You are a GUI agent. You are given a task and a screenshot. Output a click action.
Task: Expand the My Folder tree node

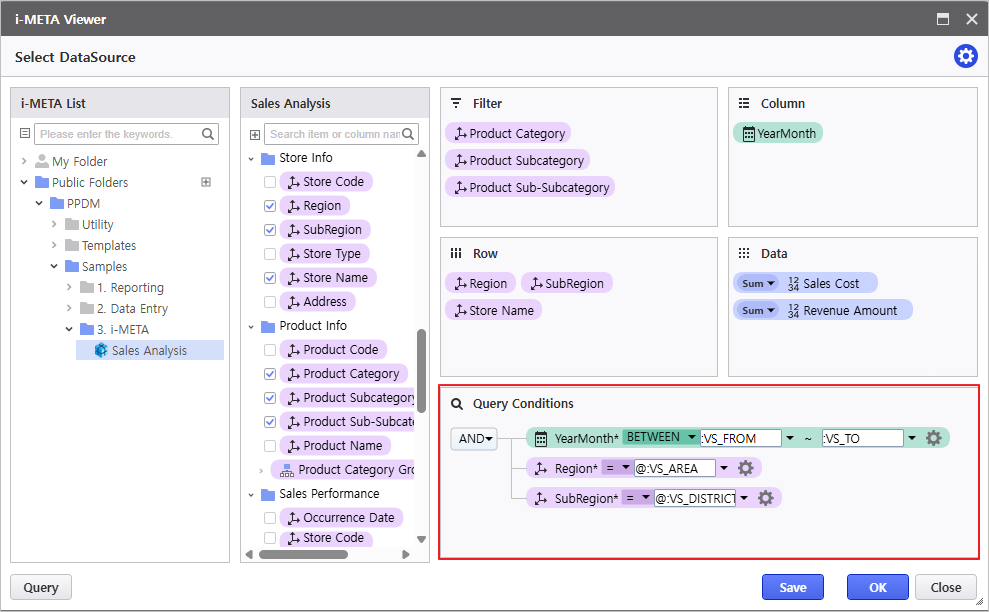[24, 161]
